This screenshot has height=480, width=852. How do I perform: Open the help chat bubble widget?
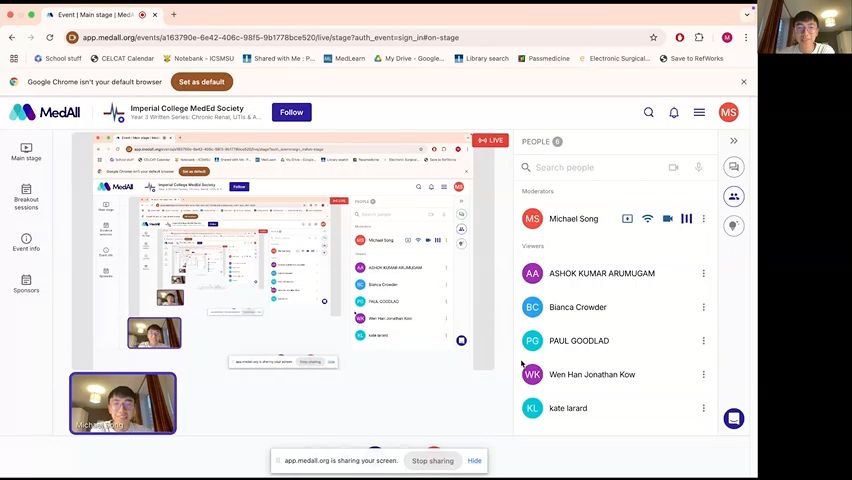[x=734, y=419]
